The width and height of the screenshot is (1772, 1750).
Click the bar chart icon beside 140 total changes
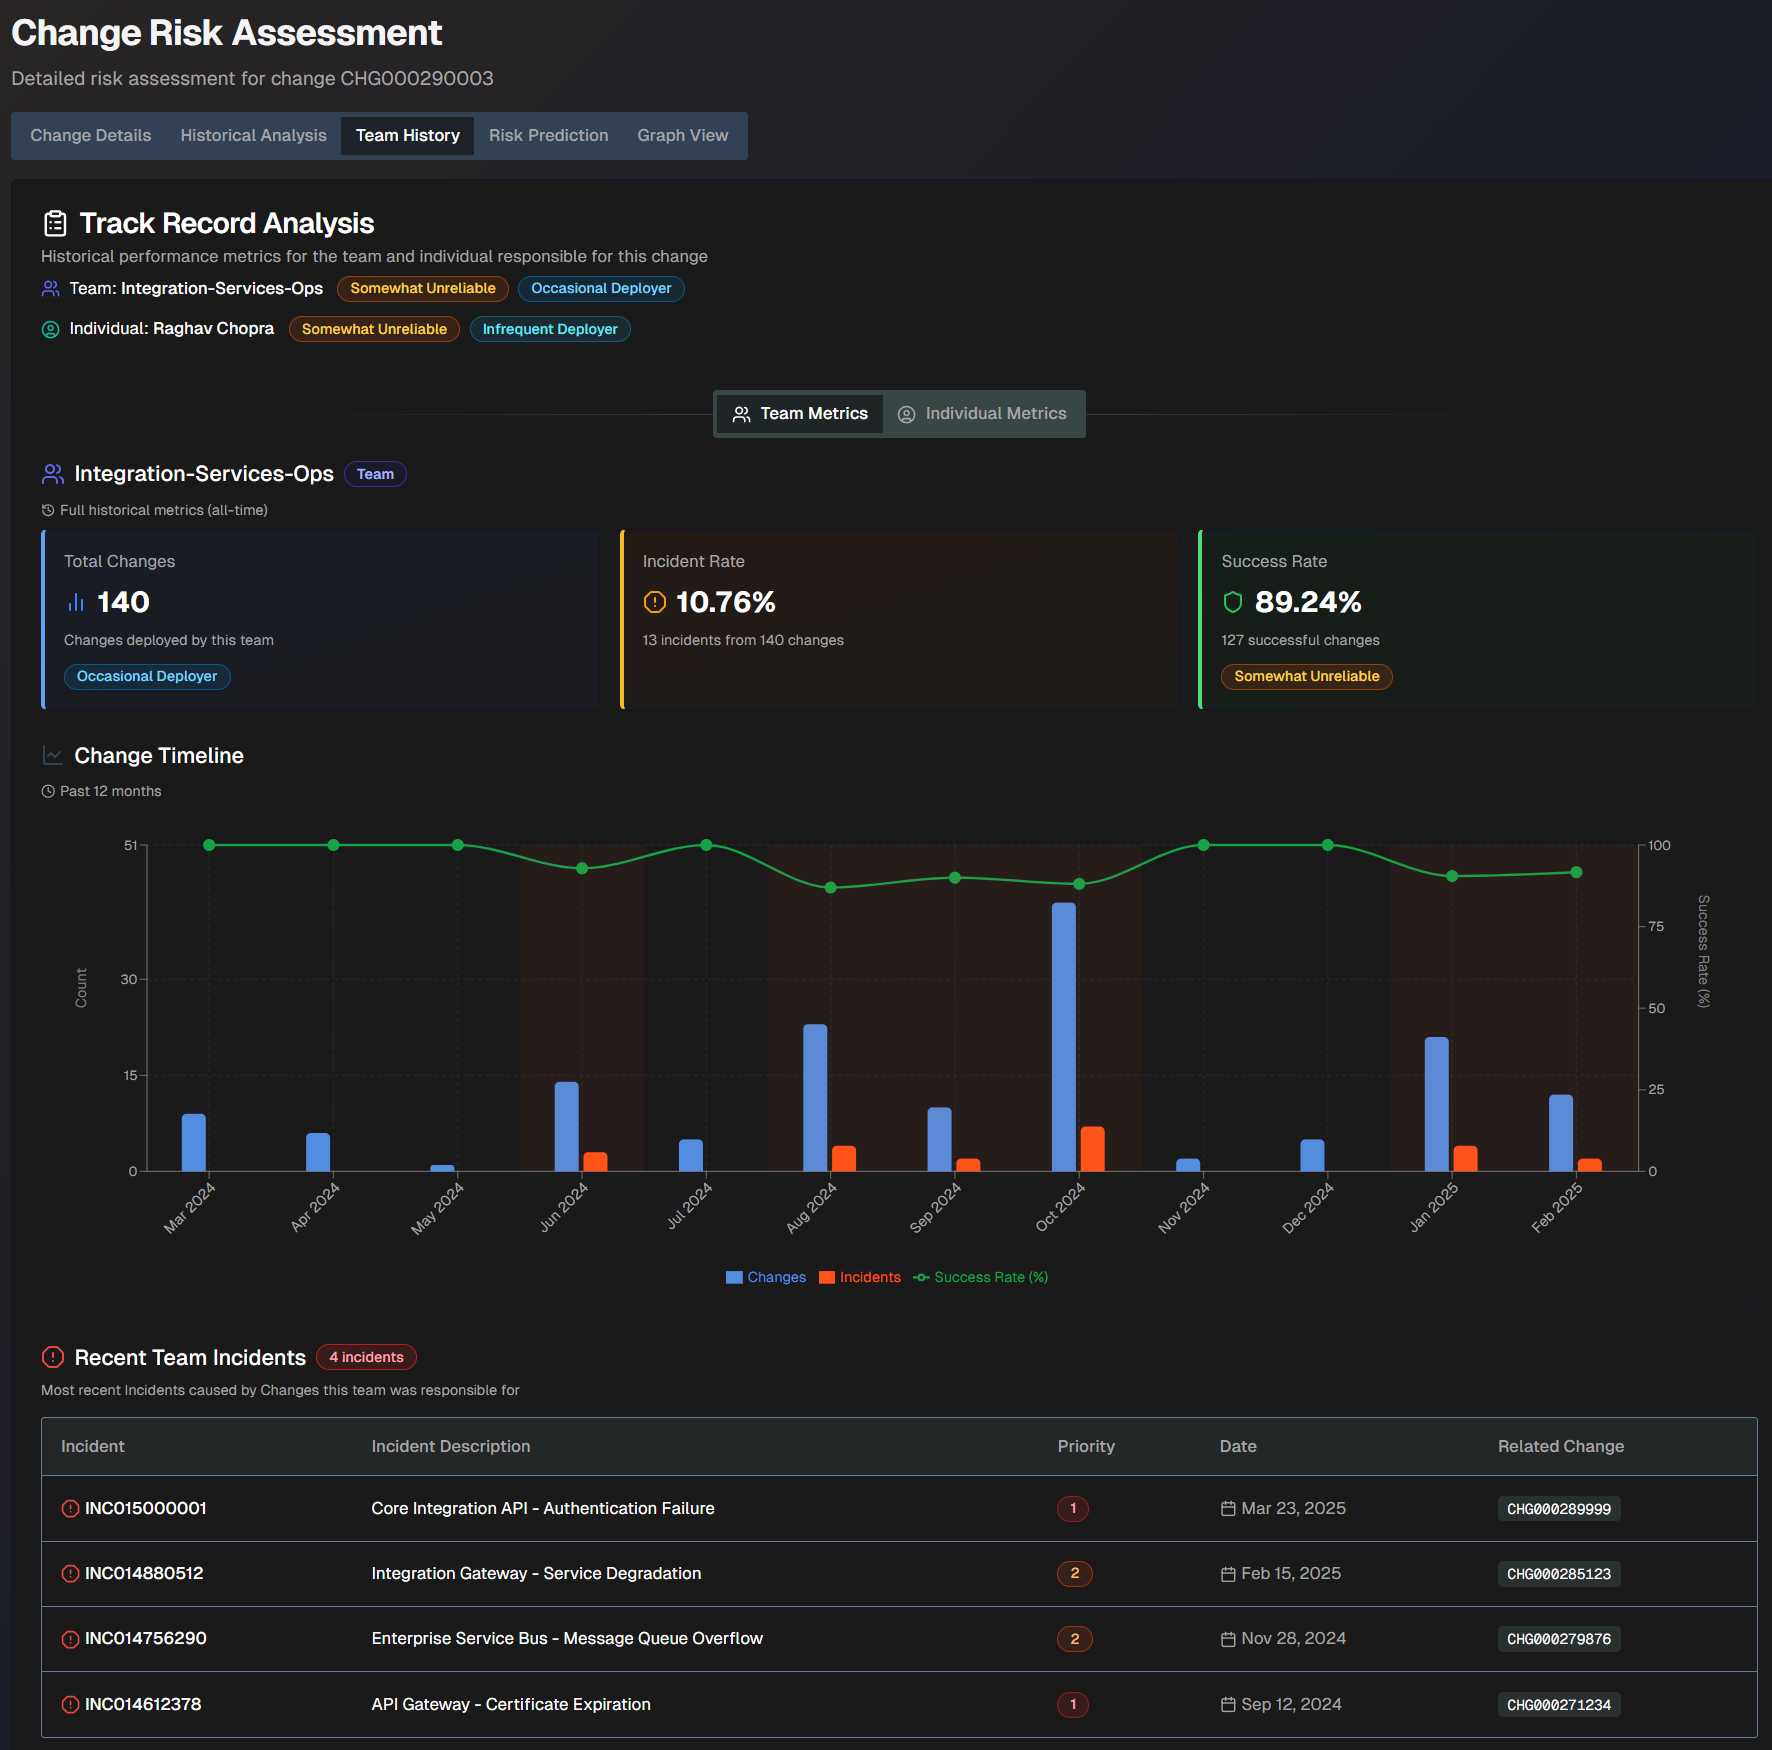[76, 602]
